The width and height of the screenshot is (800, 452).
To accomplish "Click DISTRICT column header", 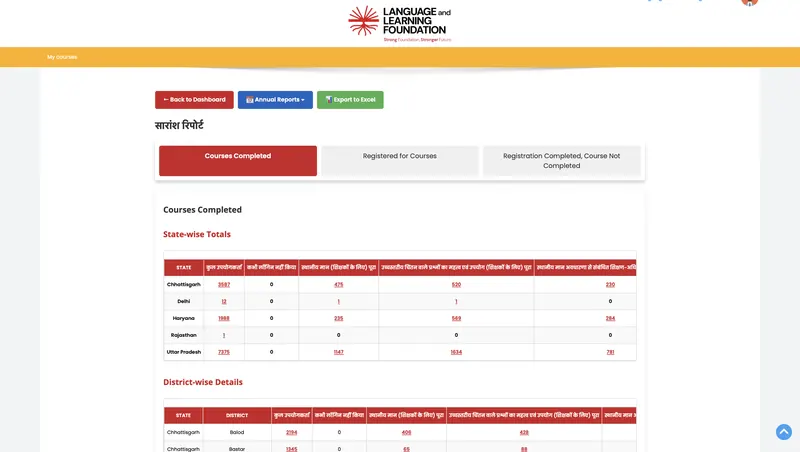I will pos(237,415).
